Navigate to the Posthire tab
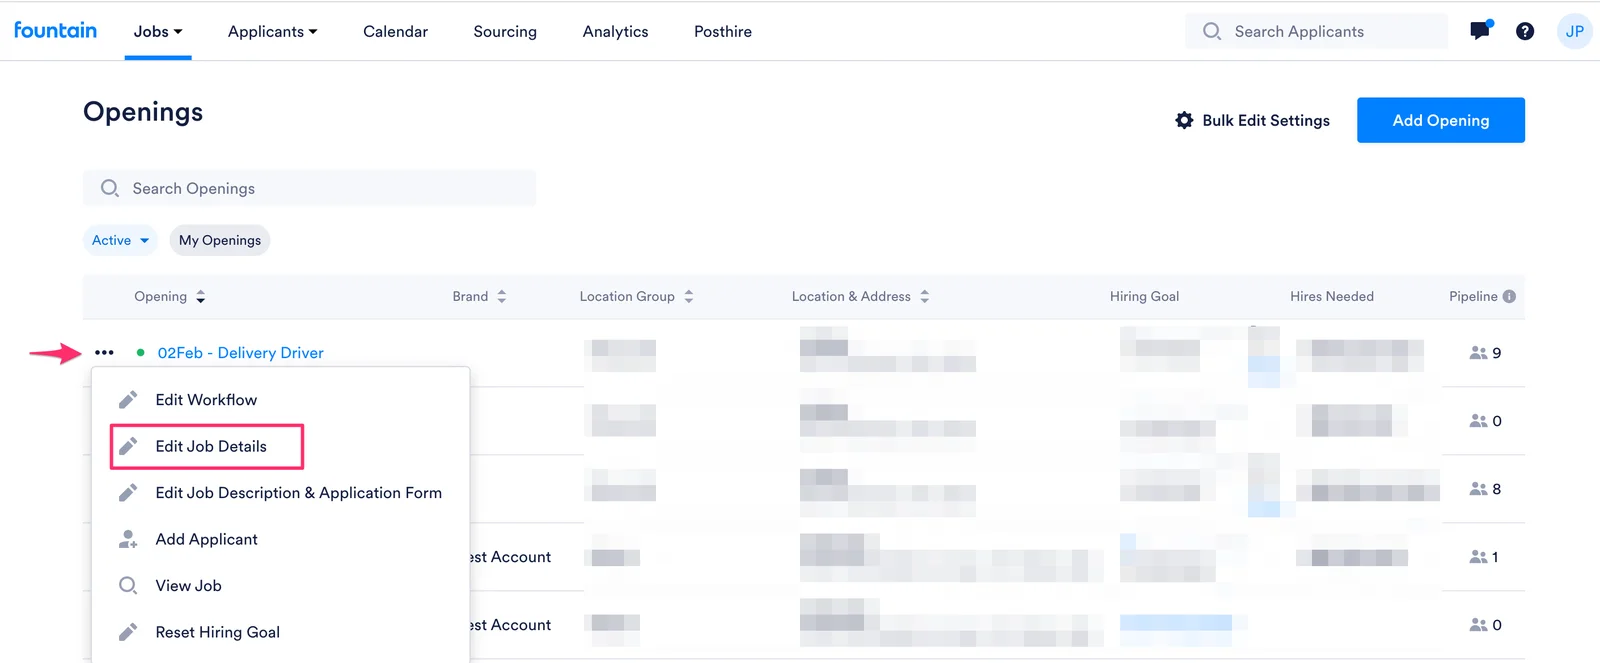This screenshot has height=663, width=1600. [723, 31]
